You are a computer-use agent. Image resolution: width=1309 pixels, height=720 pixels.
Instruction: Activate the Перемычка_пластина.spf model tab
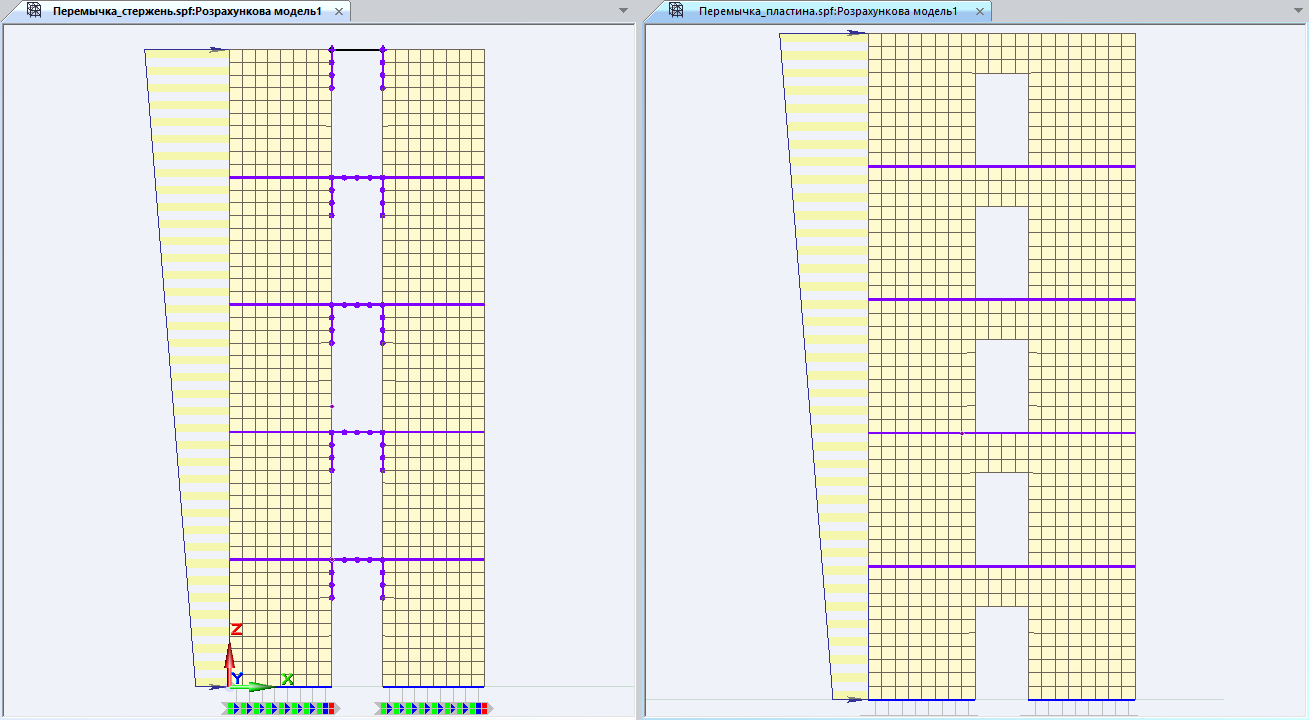point(828,11)
